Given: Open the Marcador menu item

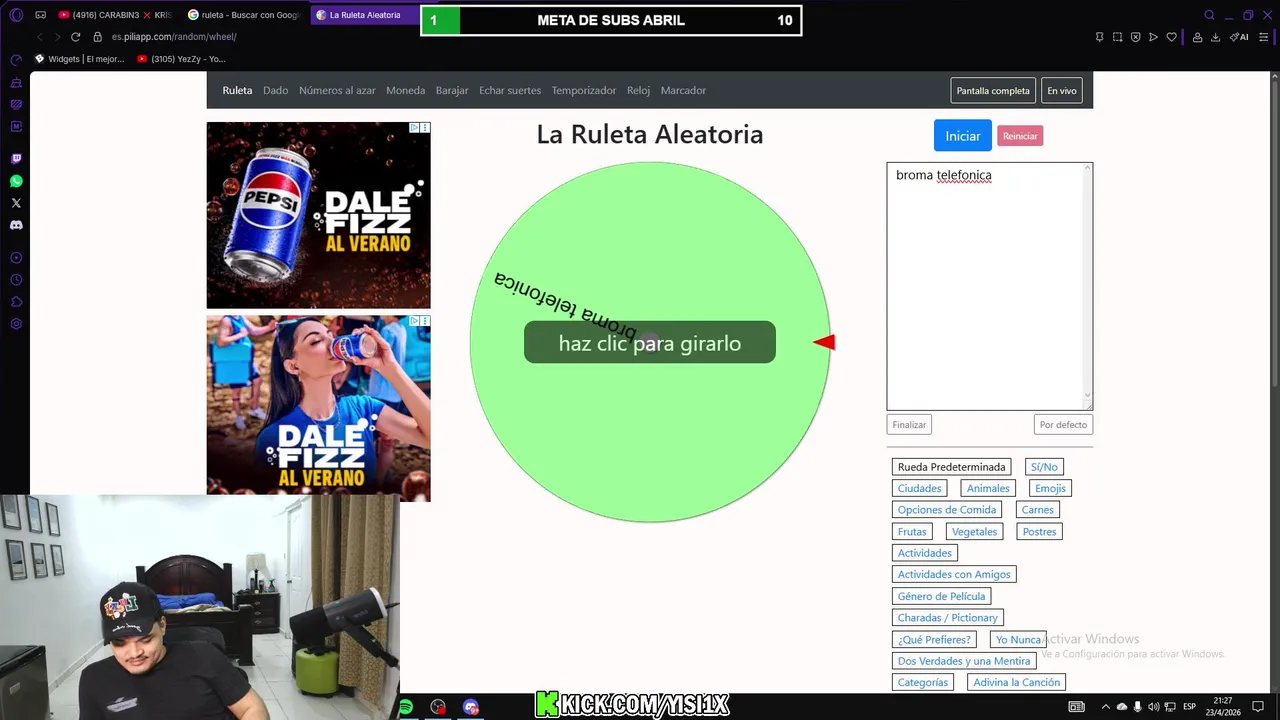Looking at the screenshot, I should (683, 90).
